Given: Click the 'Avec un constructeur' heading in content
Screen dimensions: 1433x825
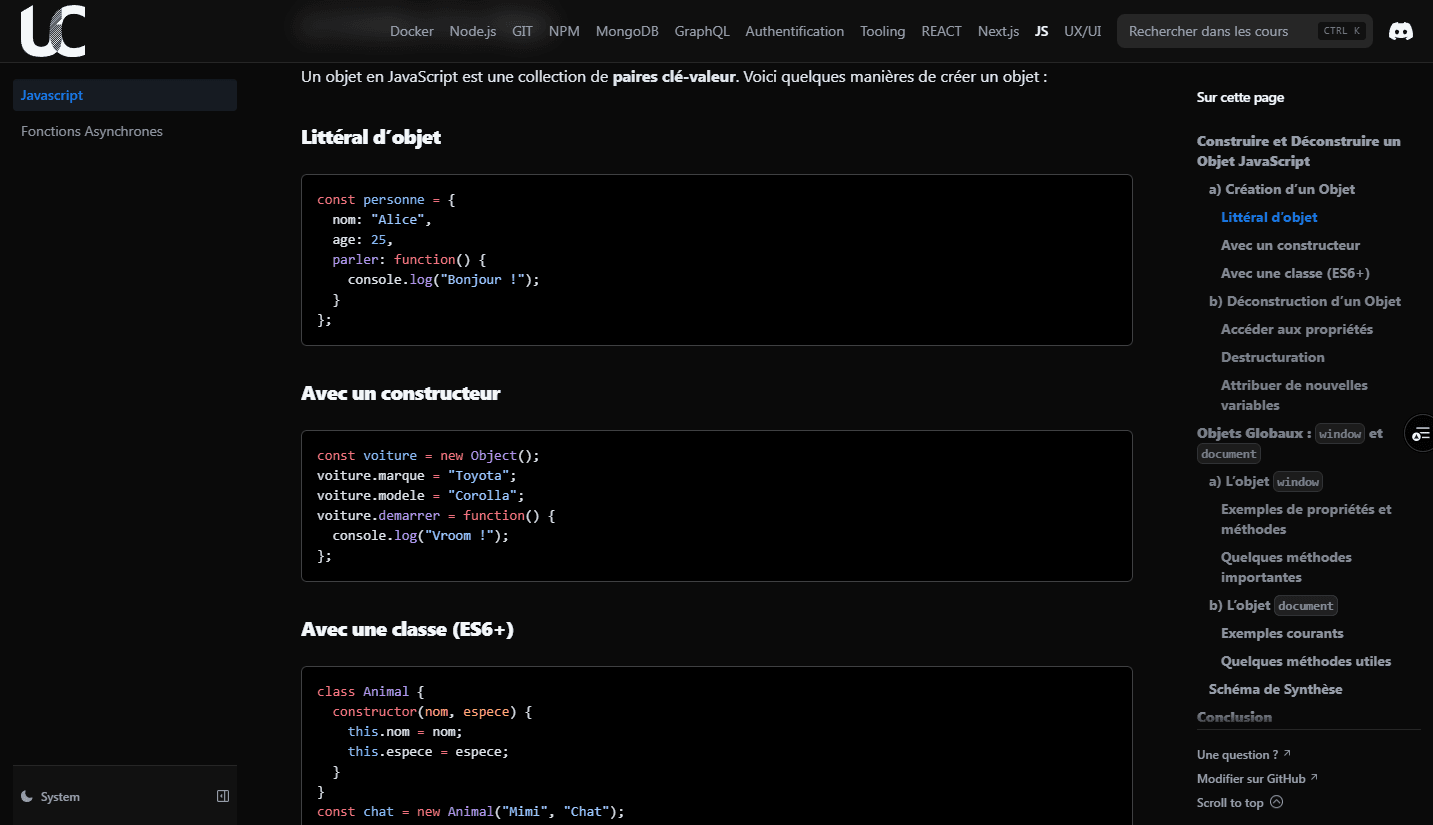Looking at the screenshot, I should point(400,393).
